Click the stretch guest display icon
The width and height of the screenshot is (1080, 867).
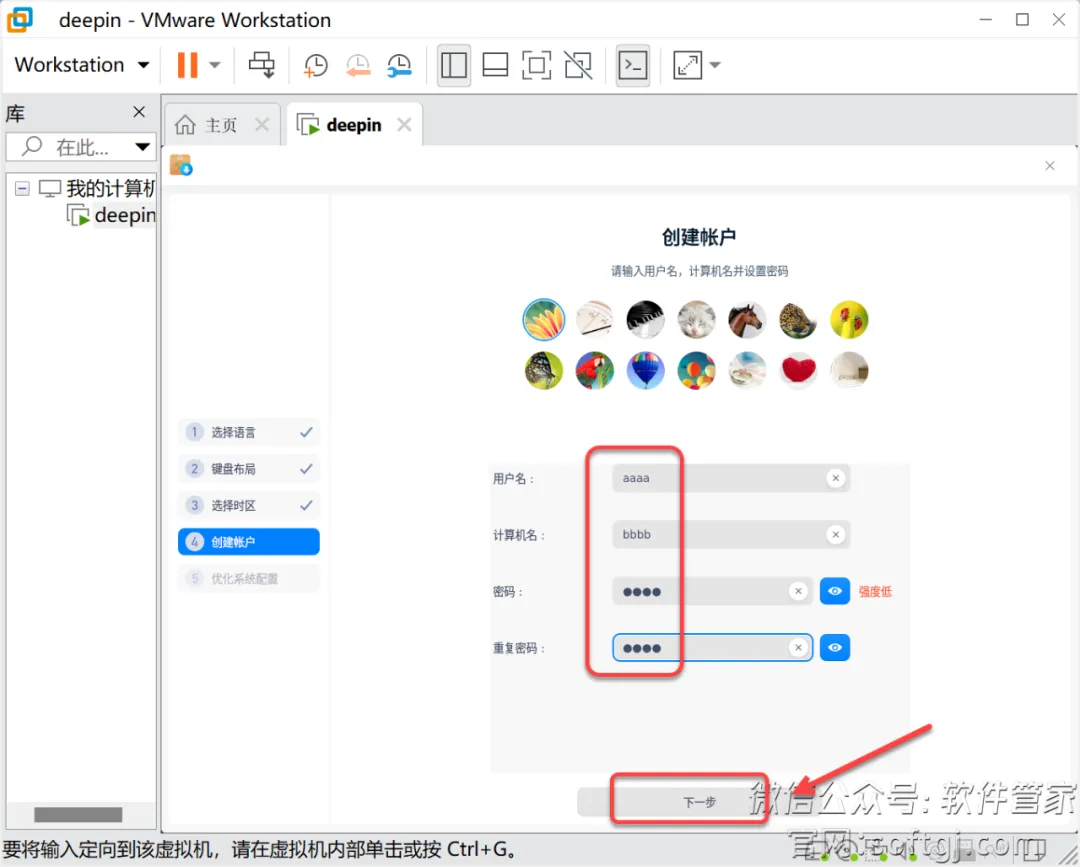point(687,65)
